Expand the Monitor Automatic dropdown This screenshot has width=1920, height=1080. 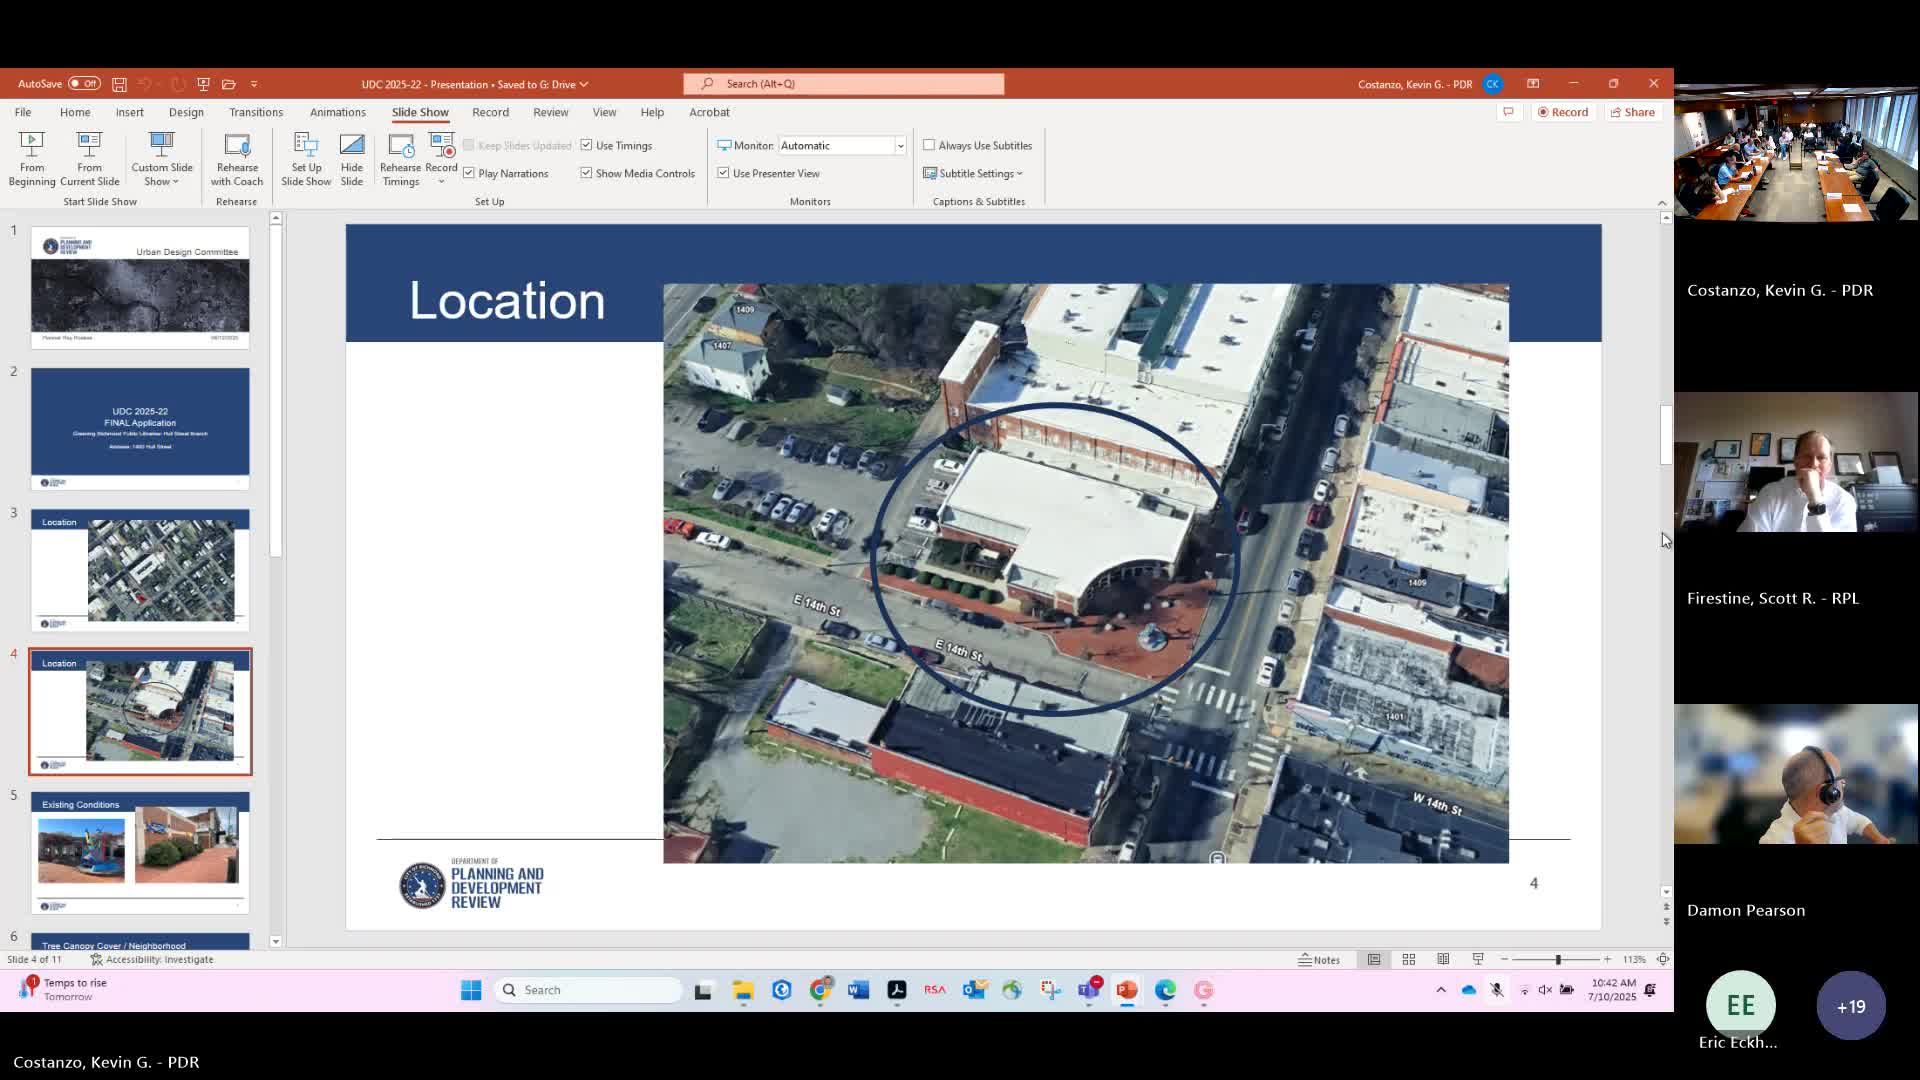click(x=899, y=146)
